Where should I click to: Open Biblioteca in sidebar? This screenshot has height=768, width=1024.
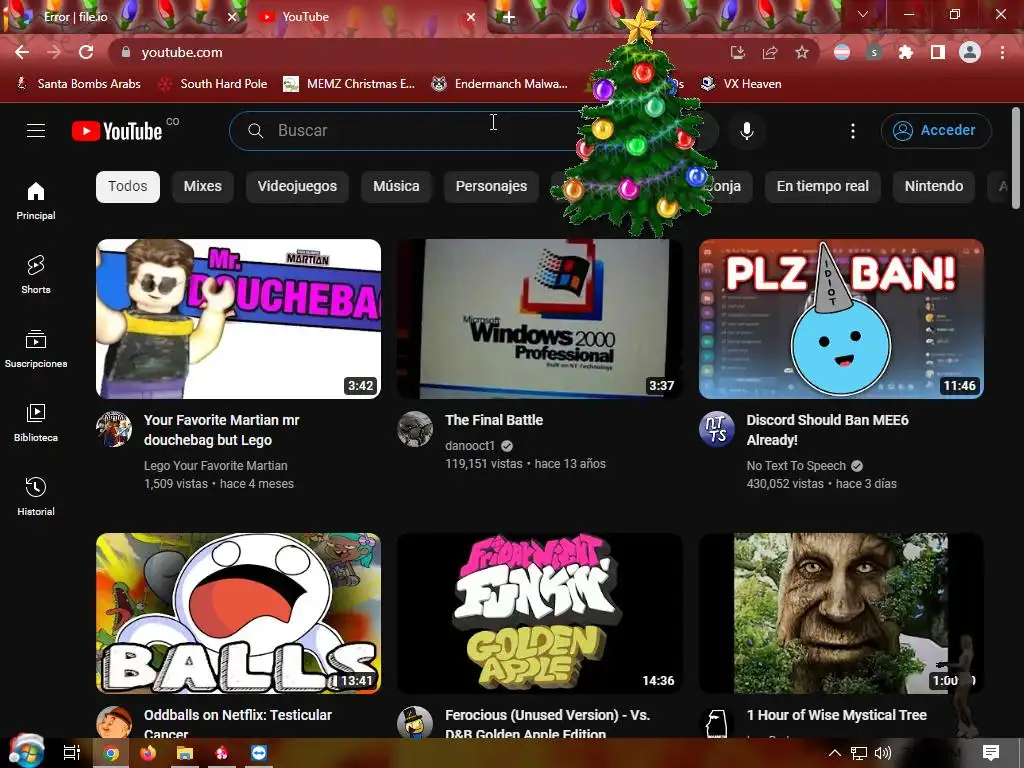click(36, 423)
